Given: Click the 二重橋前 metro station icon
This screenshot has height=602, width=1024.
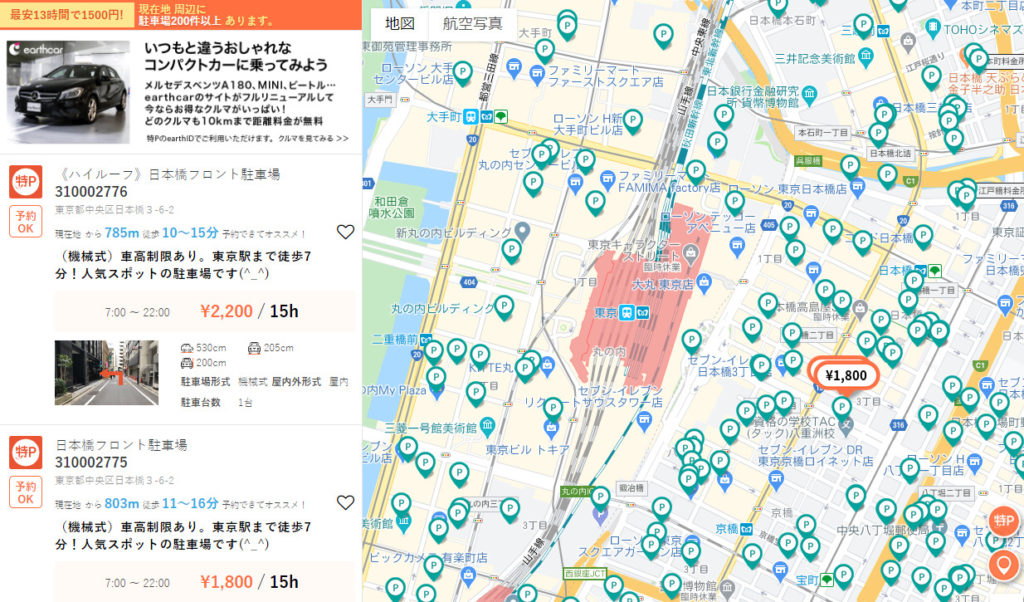Looking at the screenshot, I should coord(426,340).
